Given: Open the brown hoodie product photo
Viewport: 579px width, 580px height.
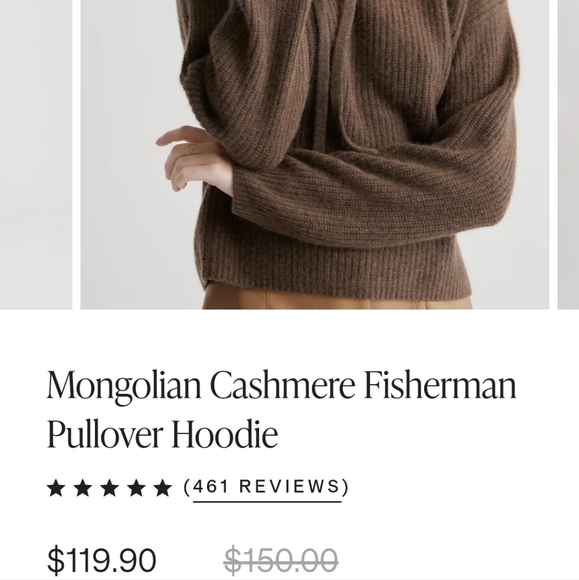Looking at the screenshot, I should [315, 154].
